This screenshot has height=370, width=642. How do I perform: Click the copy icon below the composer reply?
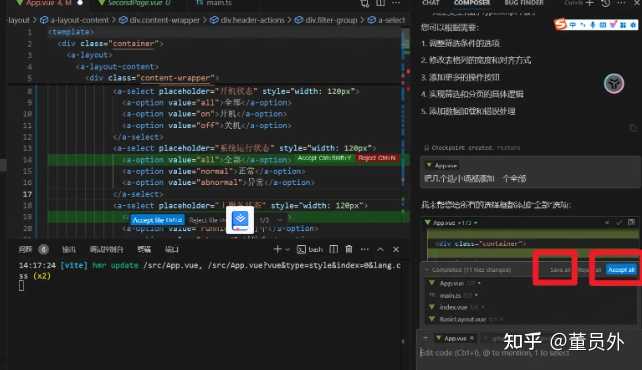click(x=633, y=128)
